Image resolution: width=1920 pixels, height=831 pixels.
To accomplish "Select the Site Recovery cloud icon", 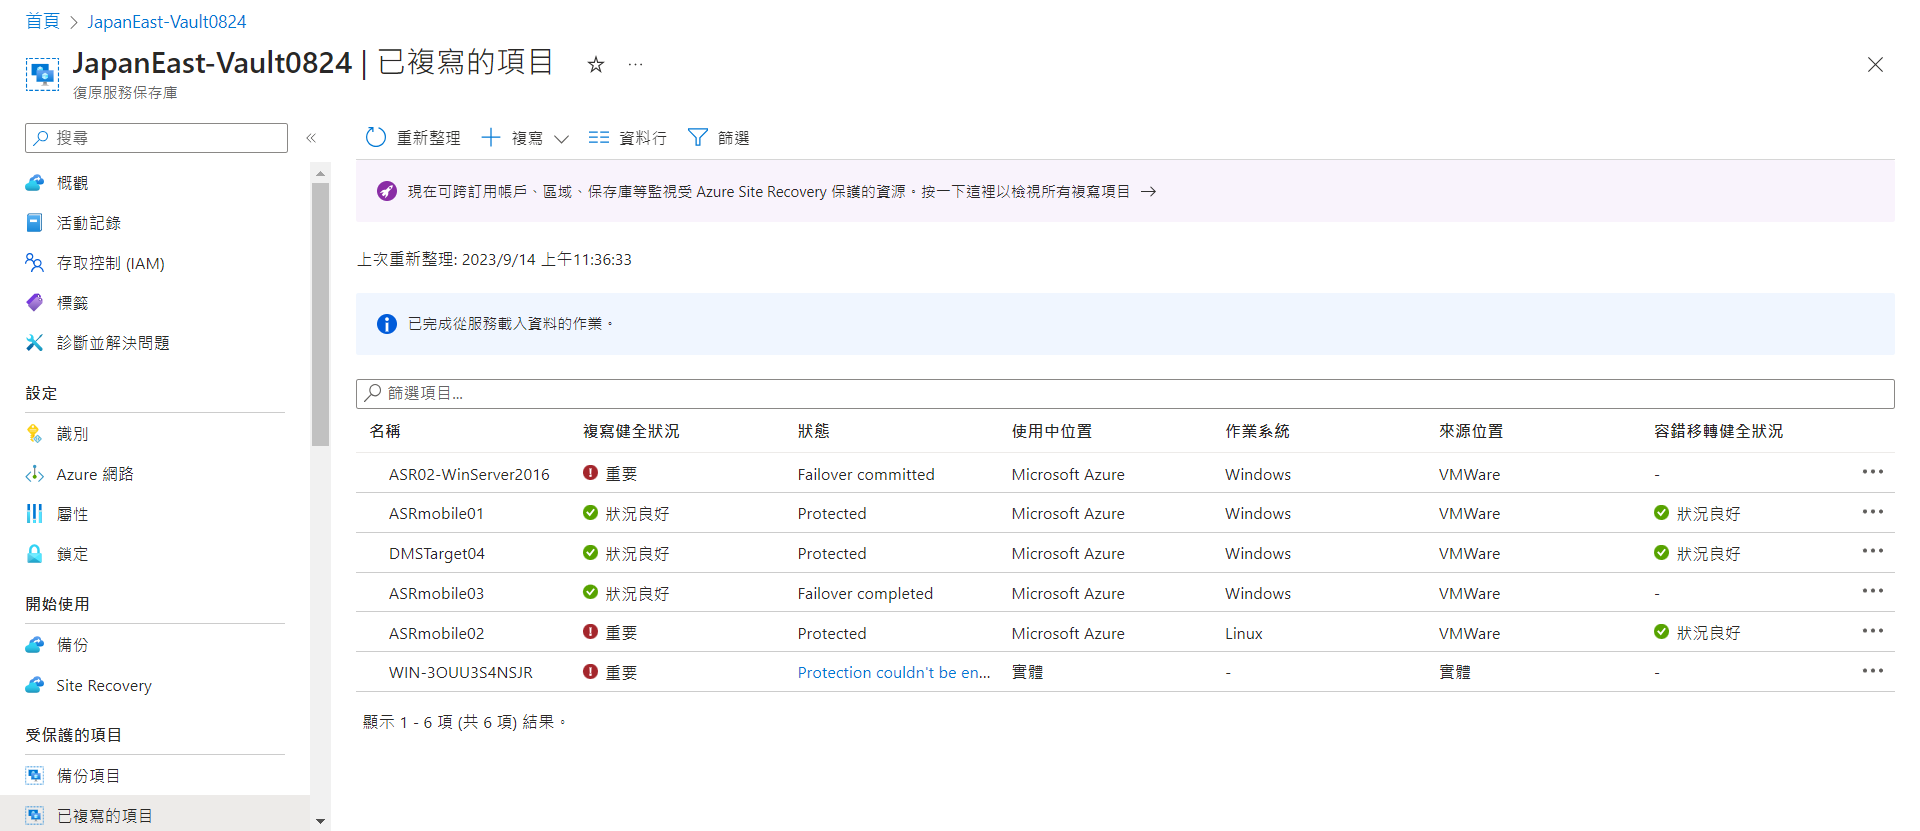I will point(35,685).
